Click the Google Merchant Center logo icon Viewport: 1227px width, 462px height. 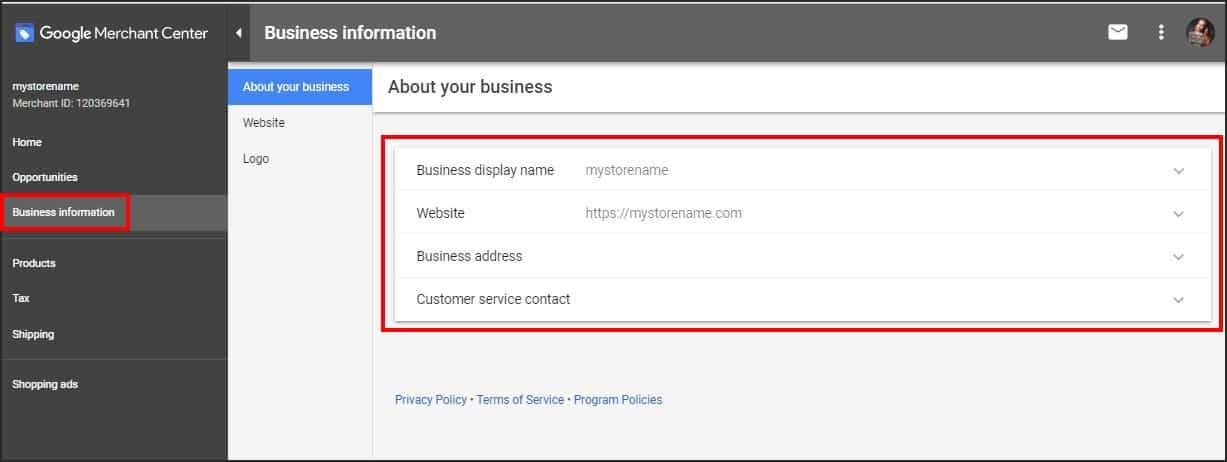(24, 33)
